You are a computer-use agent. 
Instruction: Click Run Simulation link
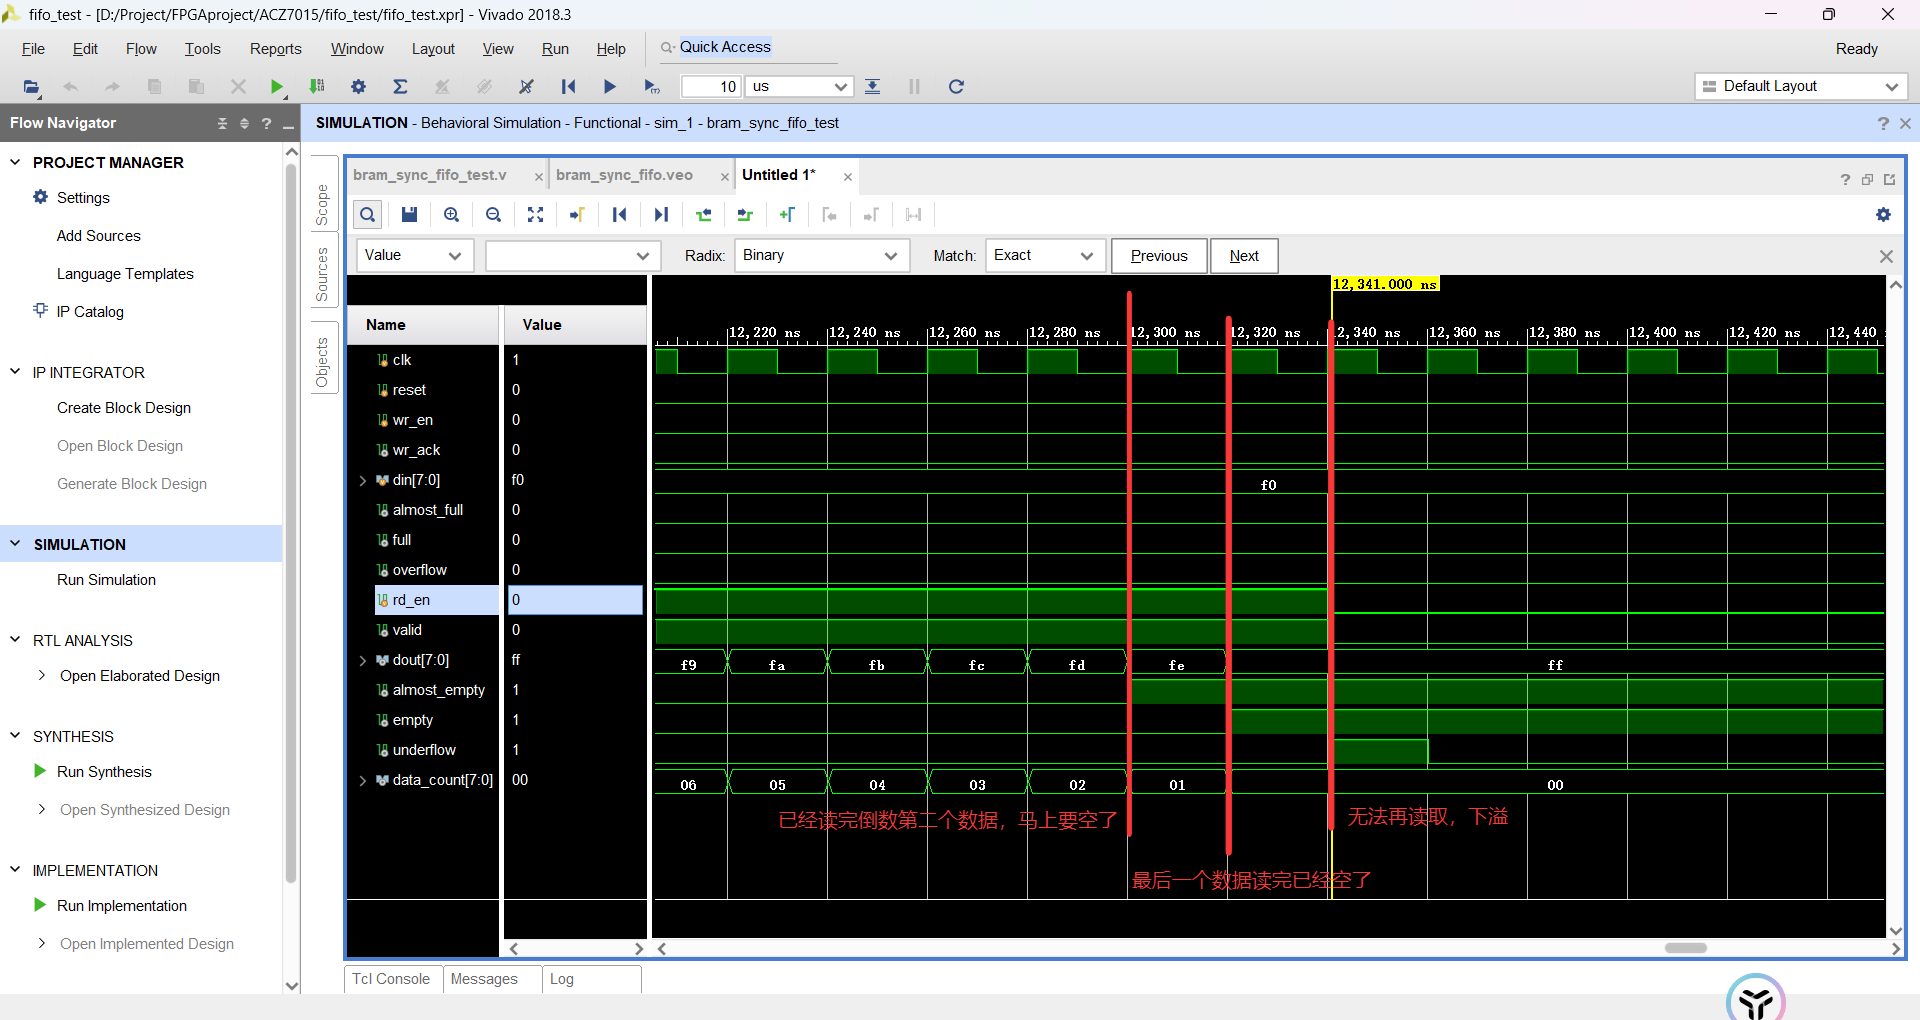point(106,580)
